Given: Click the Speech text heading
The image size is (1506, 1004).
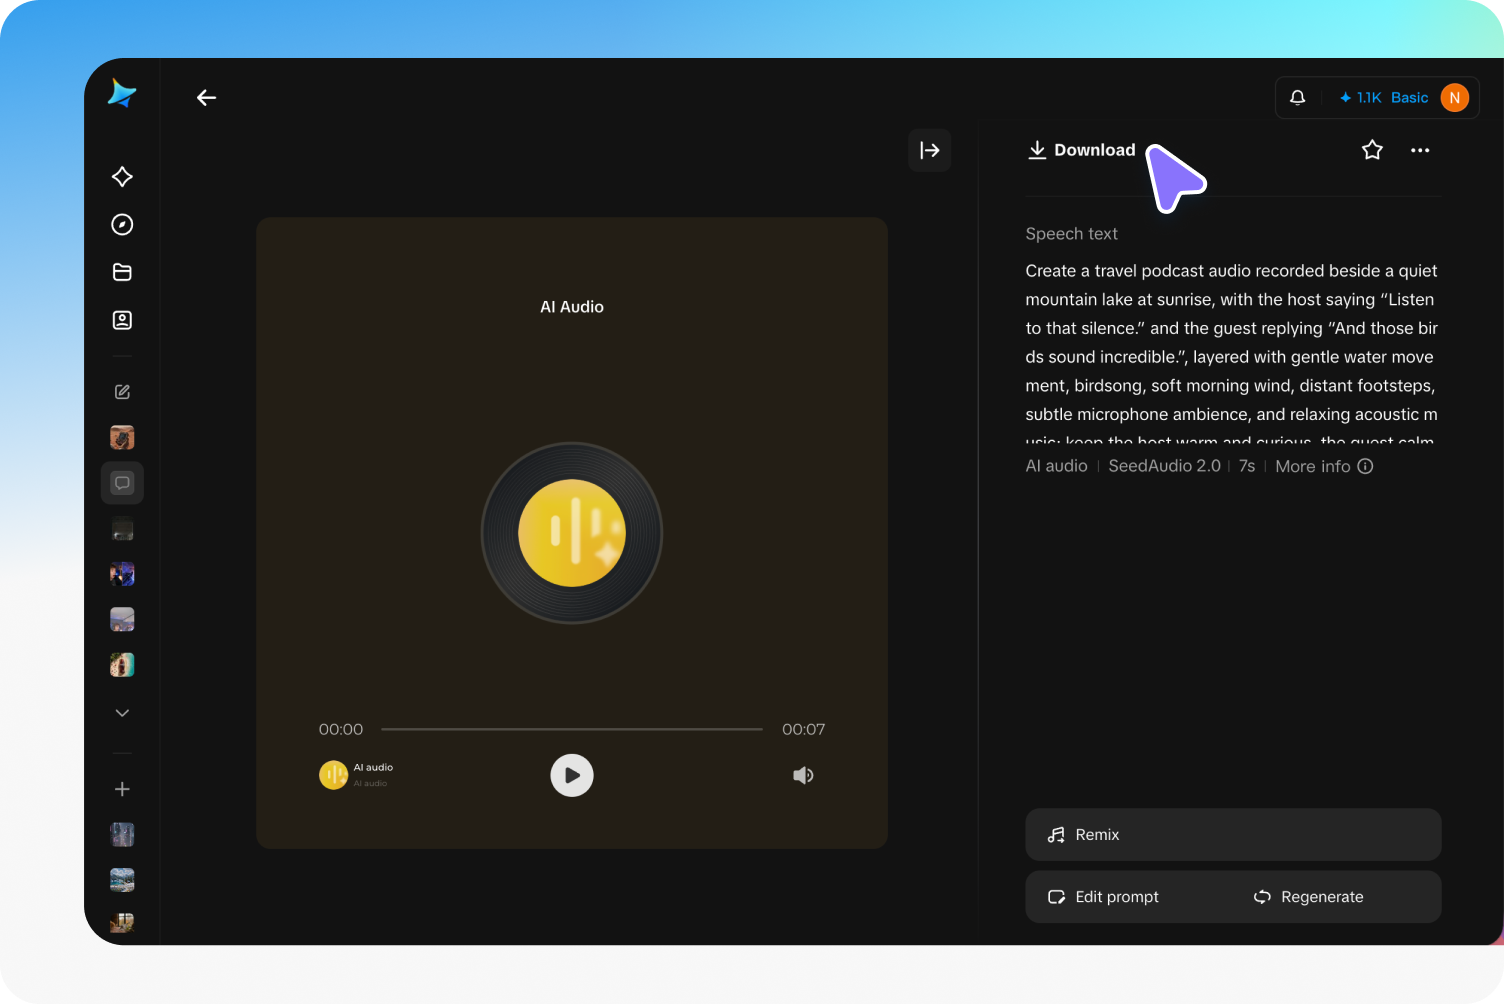Looking at the screenshot, I should click(1071, 233).
